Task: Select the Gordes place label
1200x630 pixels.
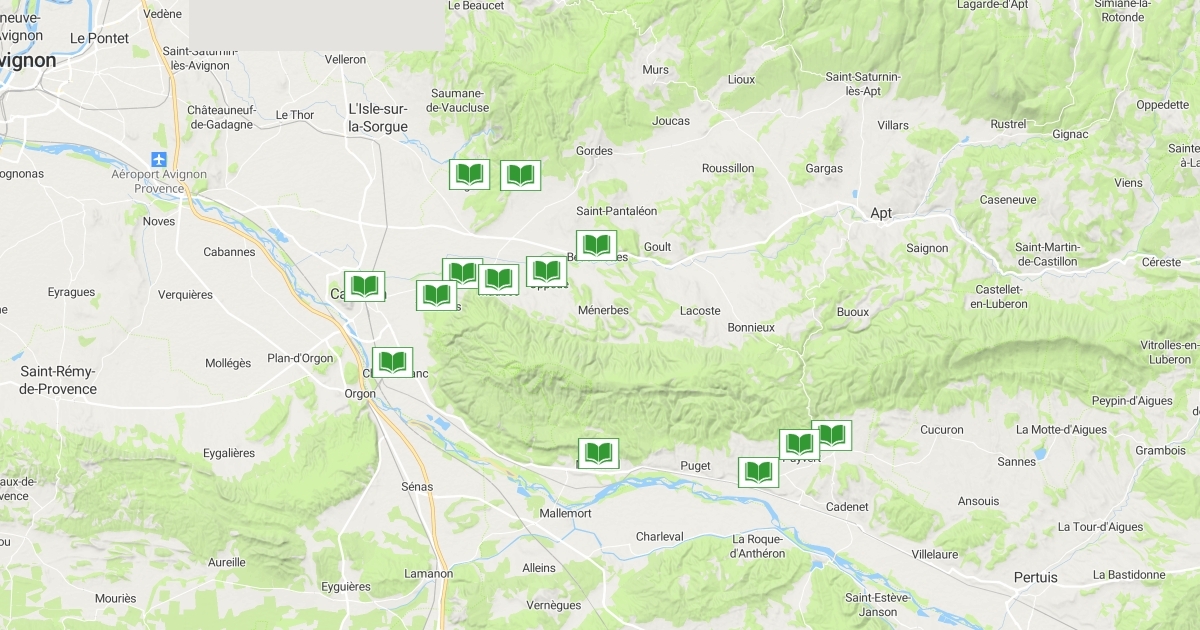Action: [595, 151]
